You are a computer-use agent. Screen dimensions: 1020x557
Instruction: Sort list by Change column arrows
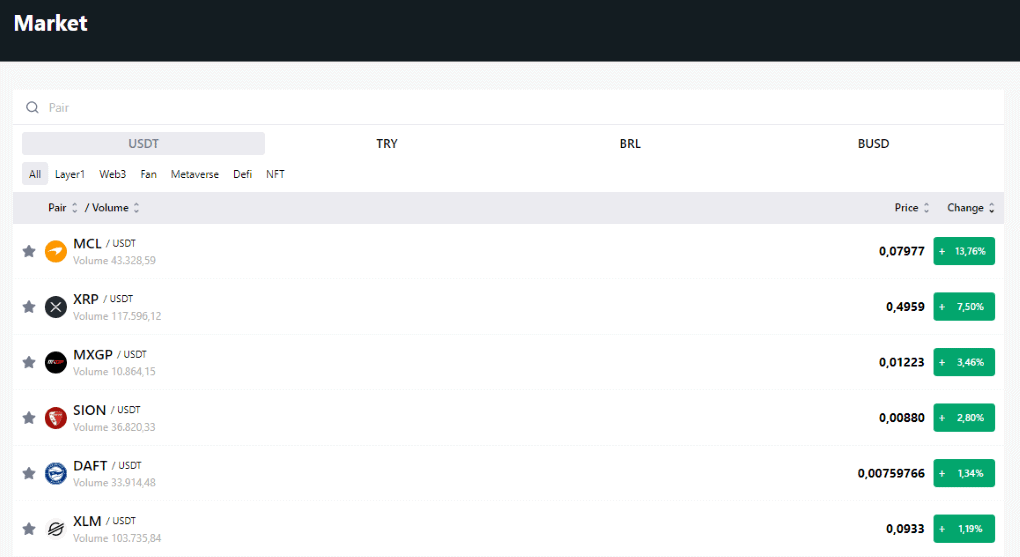click(x=991, y=208)
